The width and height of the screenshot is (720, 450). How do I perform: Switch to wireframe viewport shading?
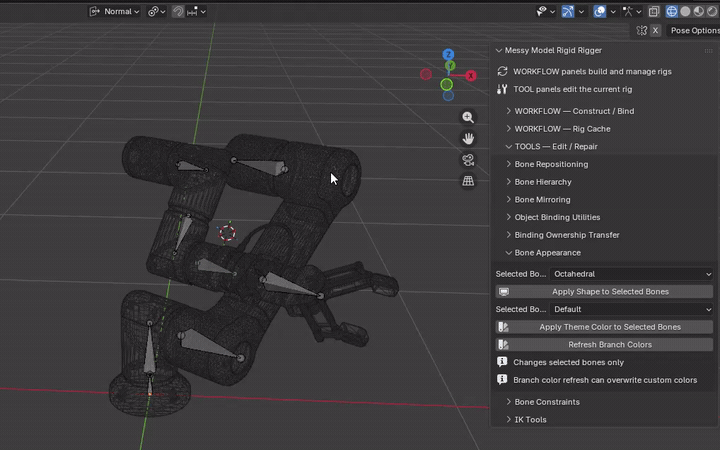tap(672, 11)
